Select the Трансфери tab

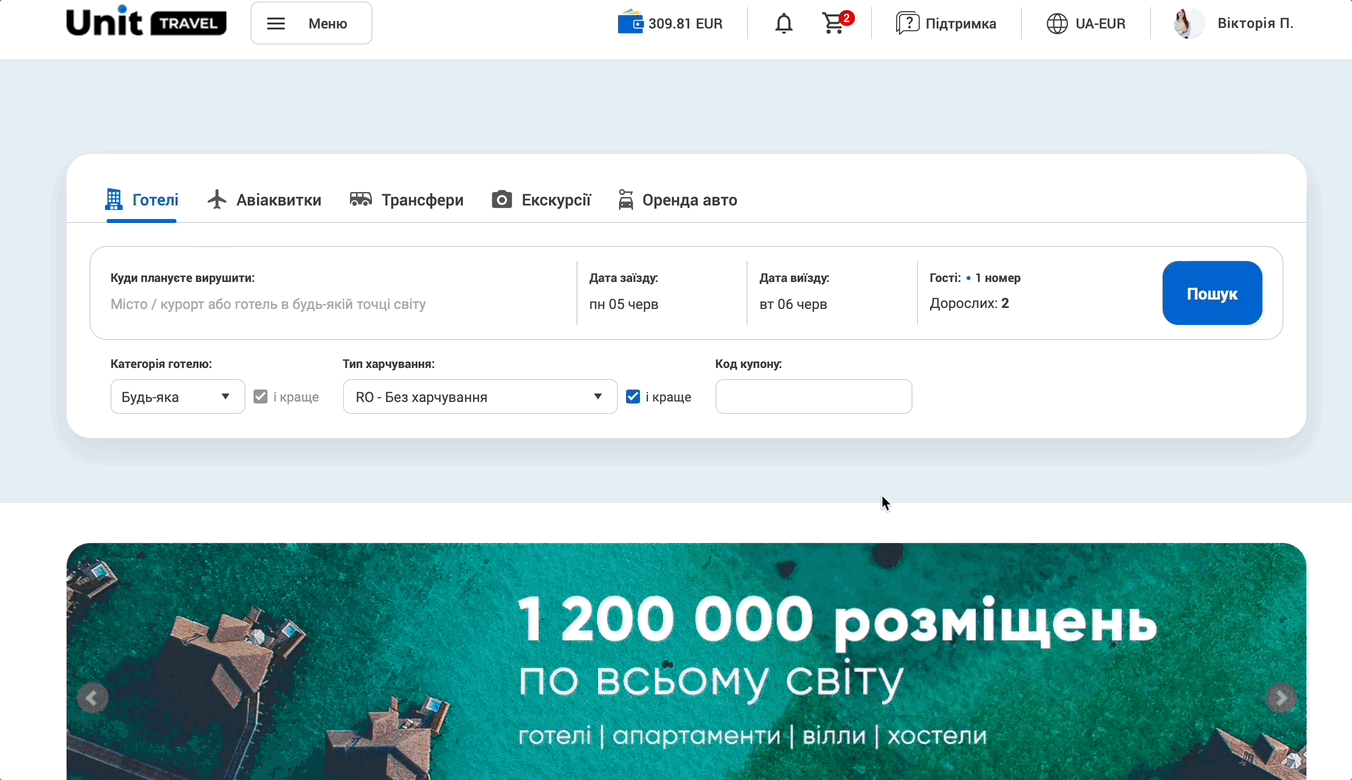(407, 200)
